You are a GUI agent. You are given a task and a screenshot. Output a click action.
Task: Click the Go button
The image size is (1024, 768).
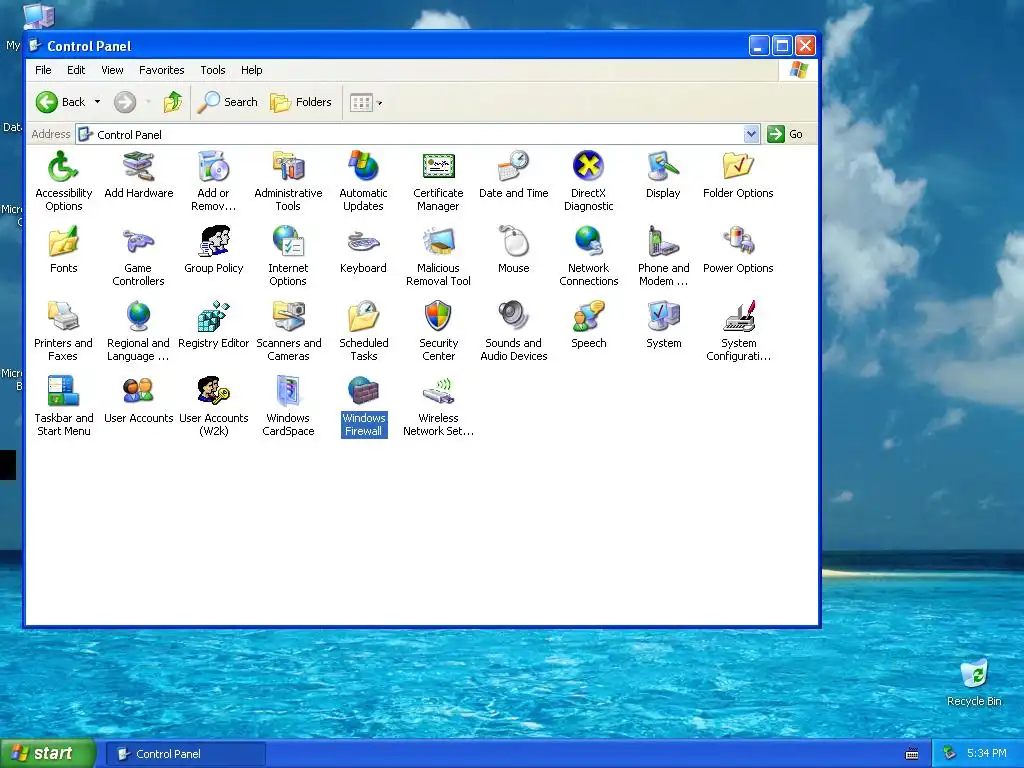786,134
